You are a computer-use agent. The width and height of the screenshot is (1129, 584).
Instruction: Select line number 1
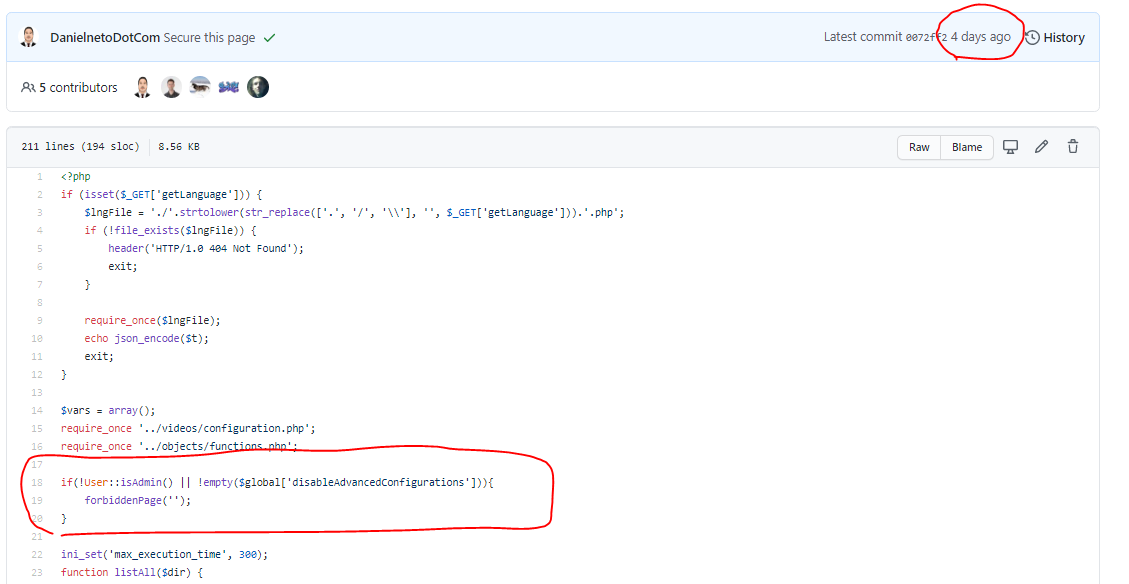[x=40, y=176]
